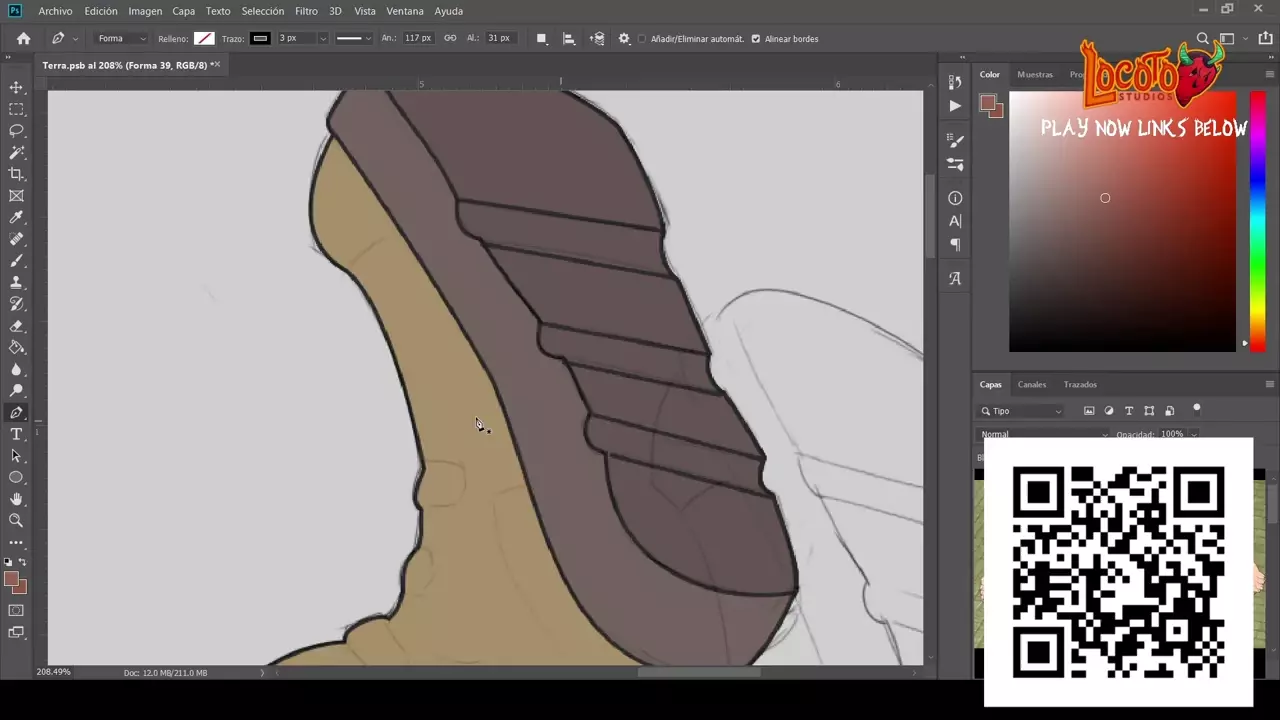1280x720 pixels.
Task: Uncheck the Alinear bordes checkbox
Action: 755,39
